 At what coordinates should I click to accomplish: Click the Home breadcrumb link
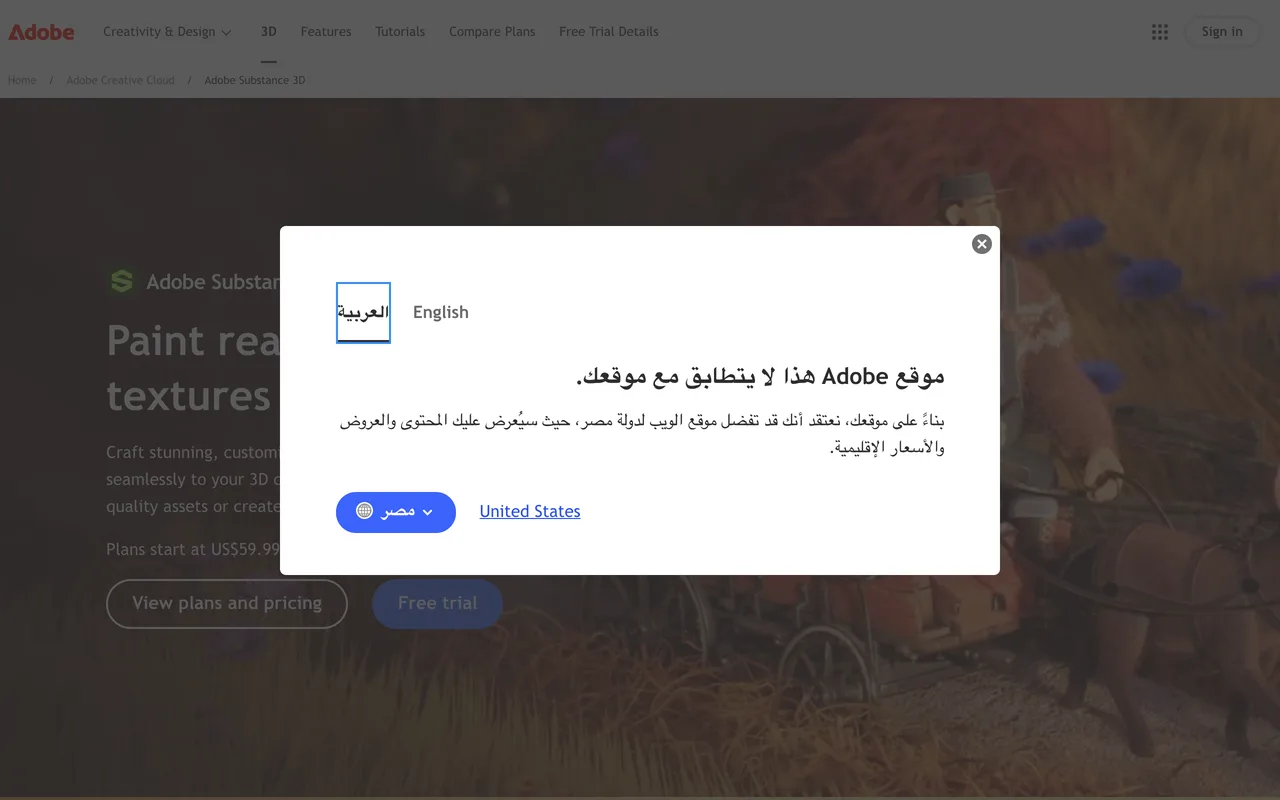(22, 80)
